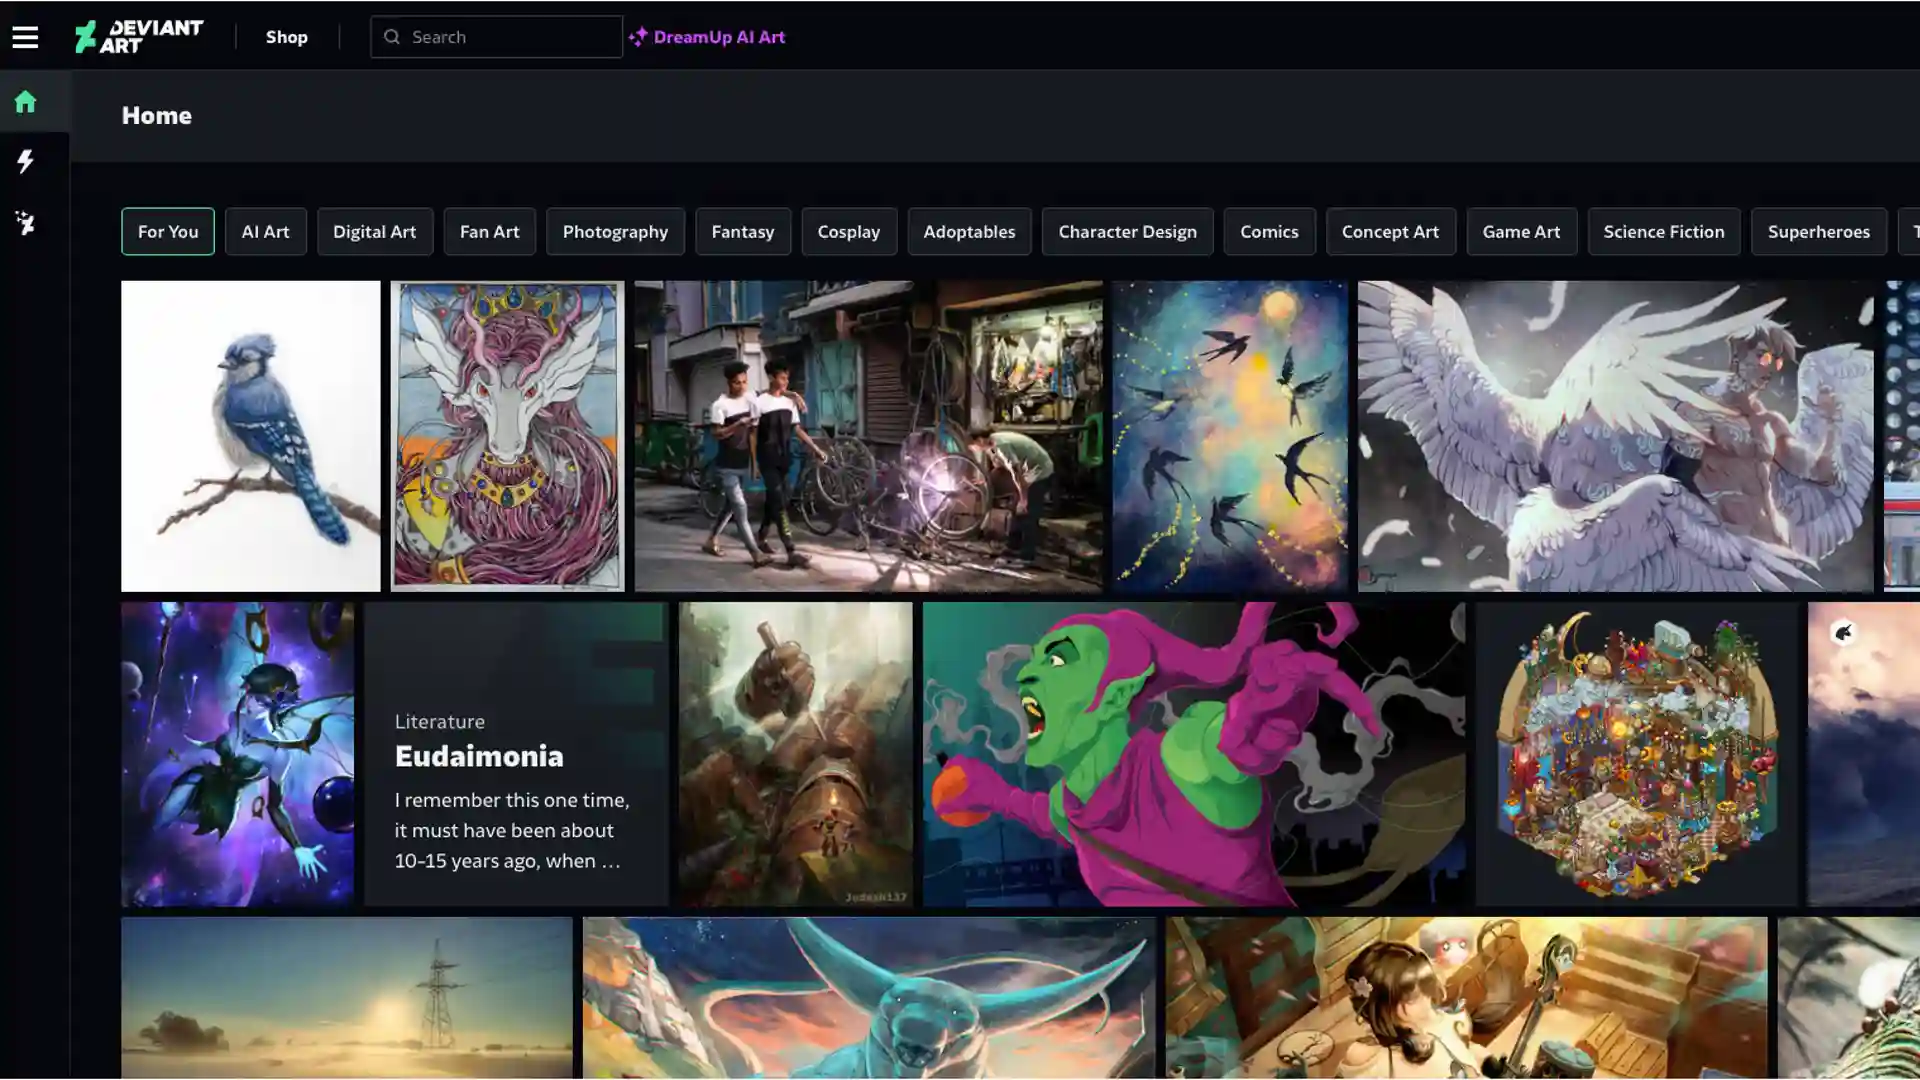
Task: View the Green Goblin artwork
Action: [x=1193, y=755]
